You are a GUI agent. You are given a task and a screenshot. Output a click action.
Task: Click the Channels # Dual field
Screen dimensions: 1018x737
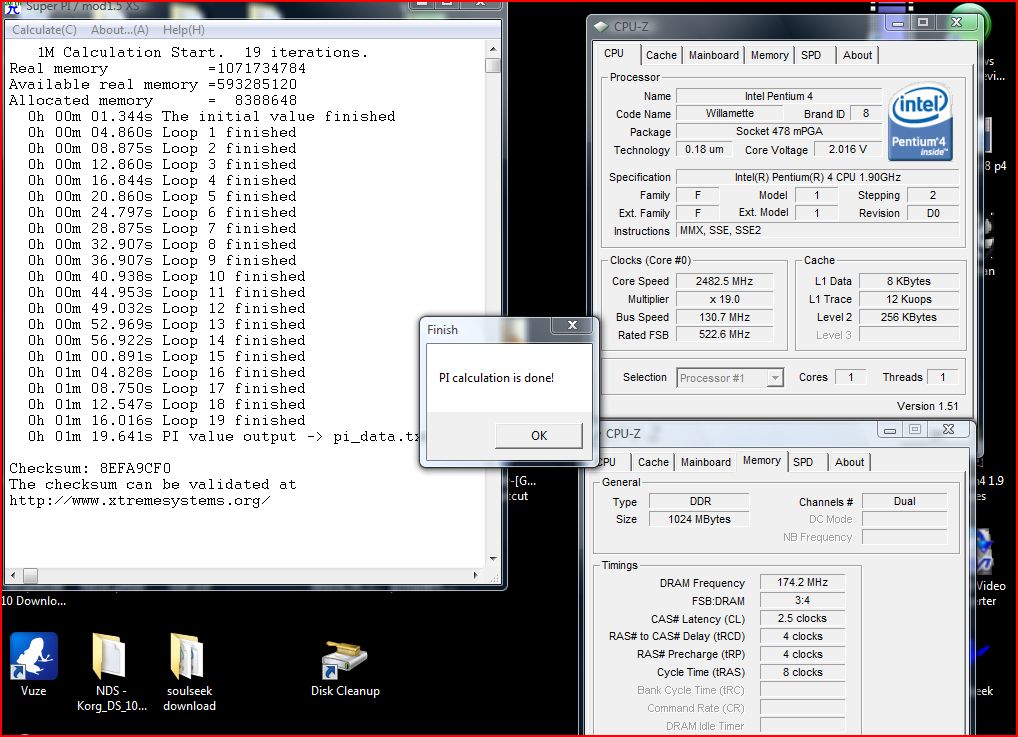pos(904,501)
